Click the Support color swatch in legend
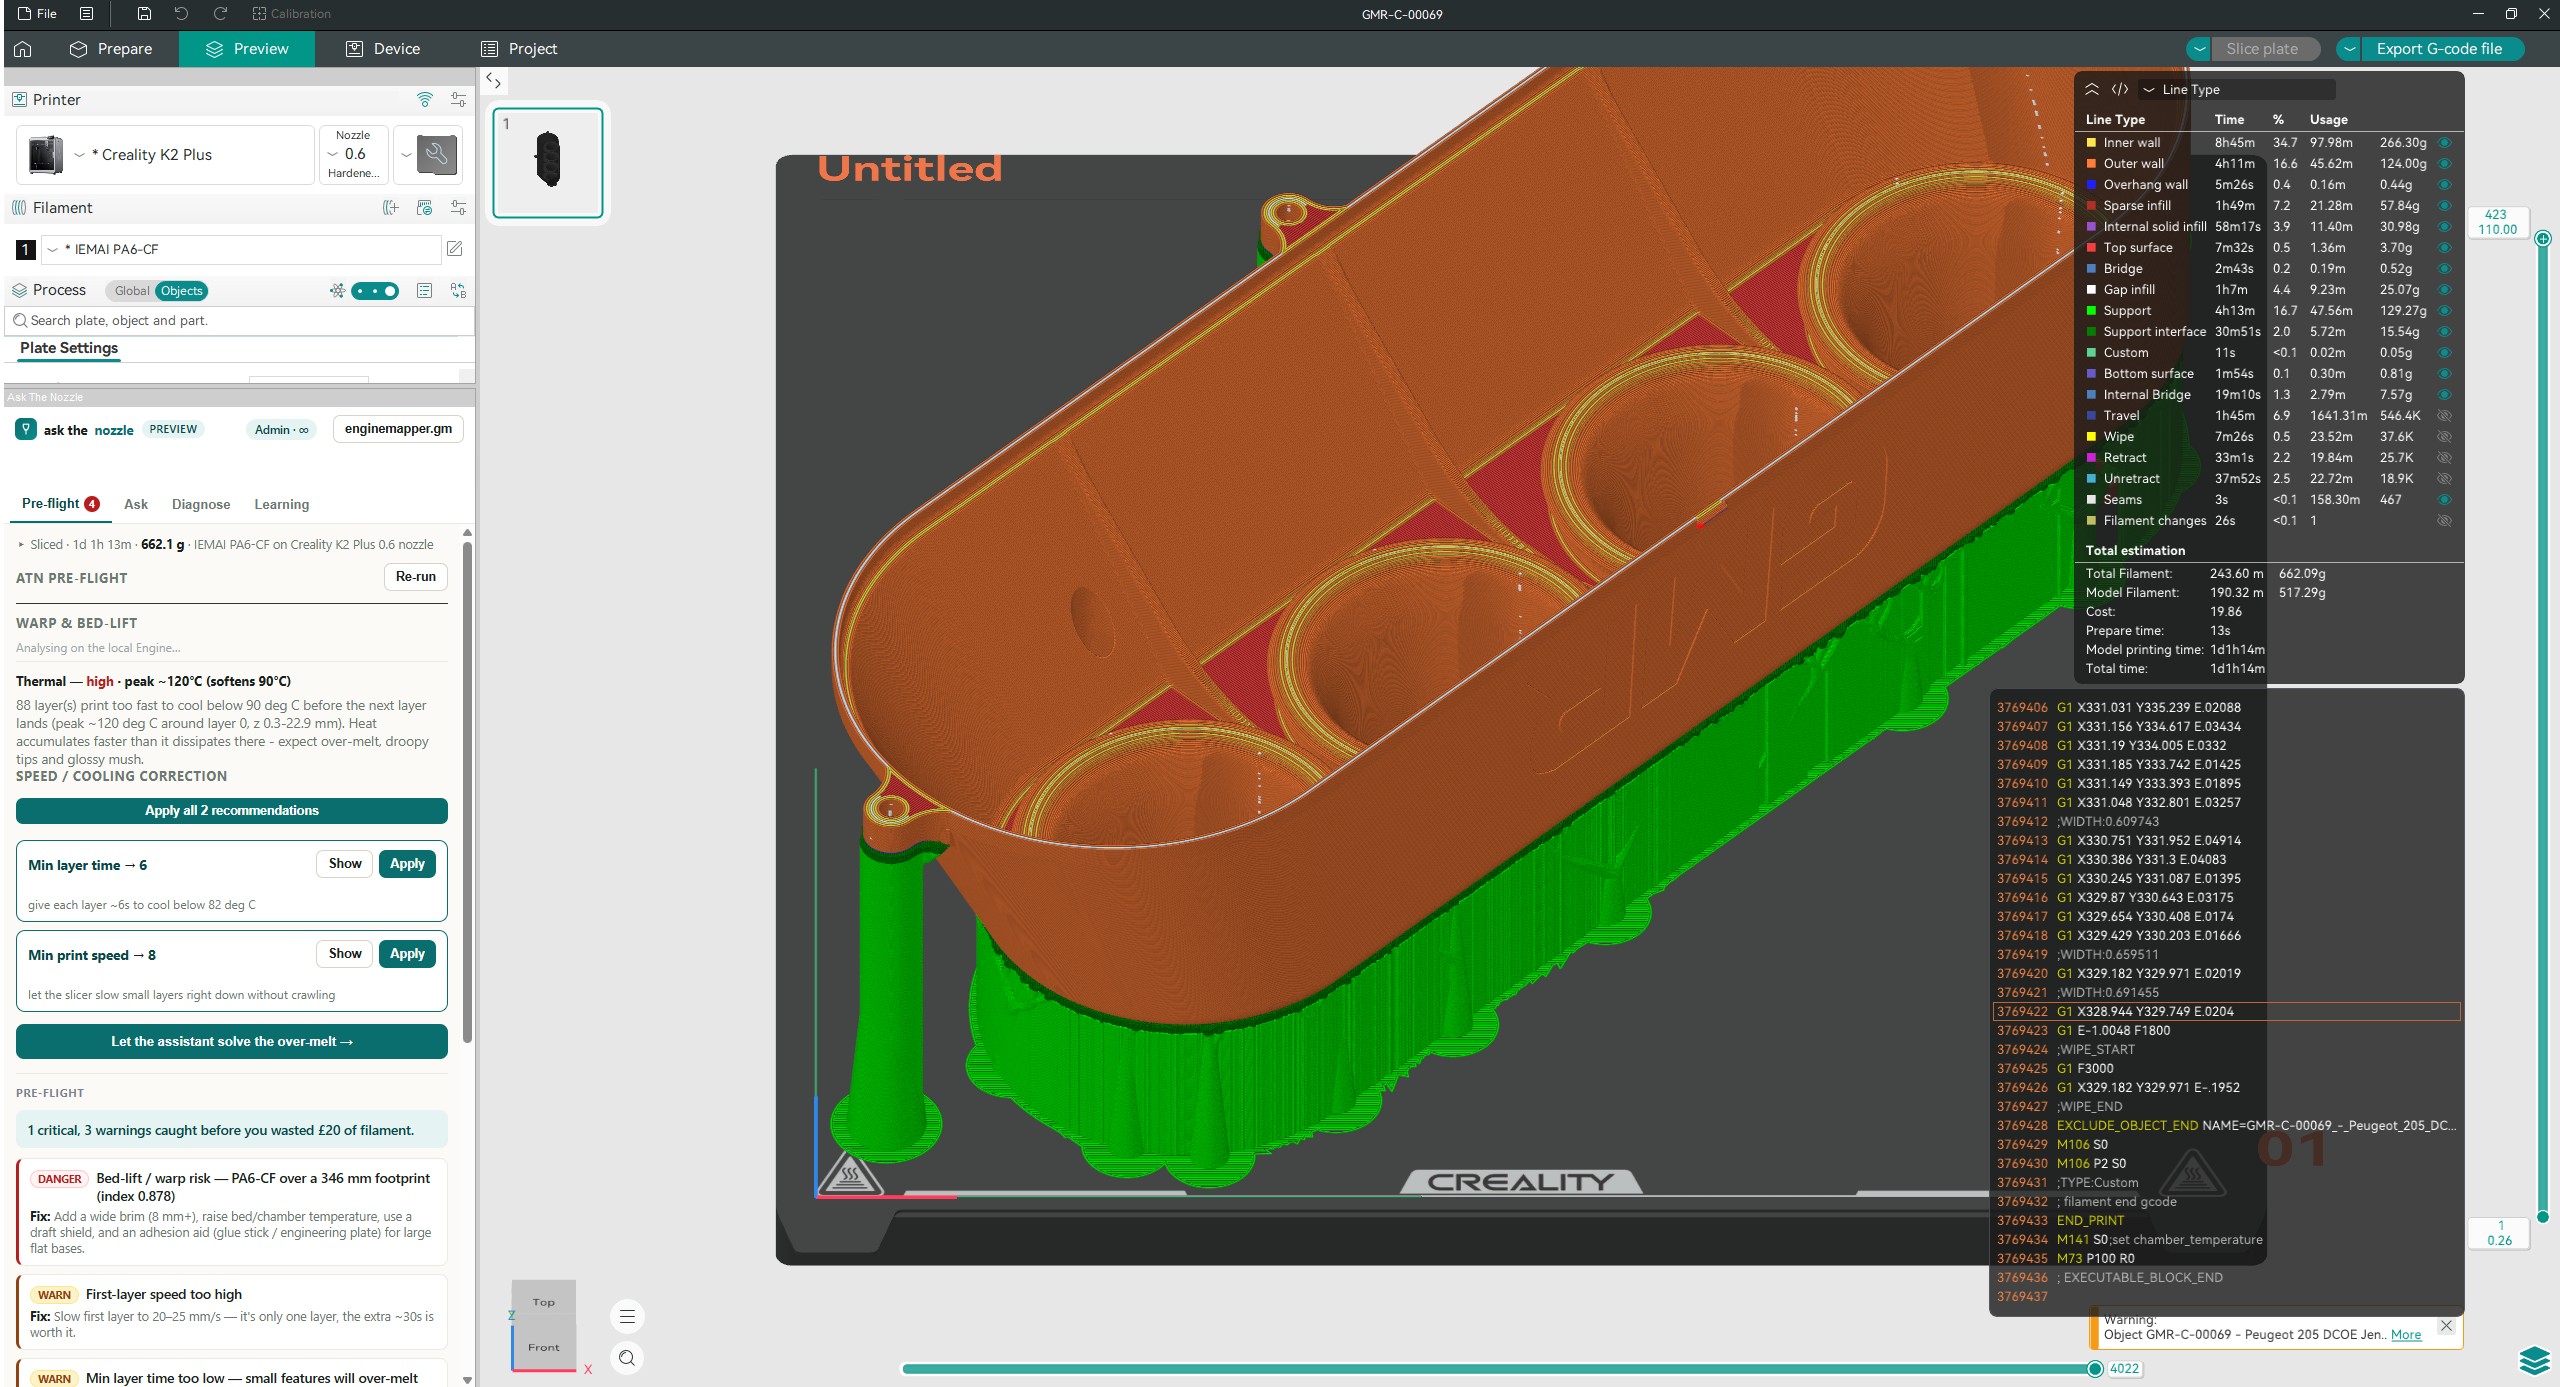 (2091, 311)
